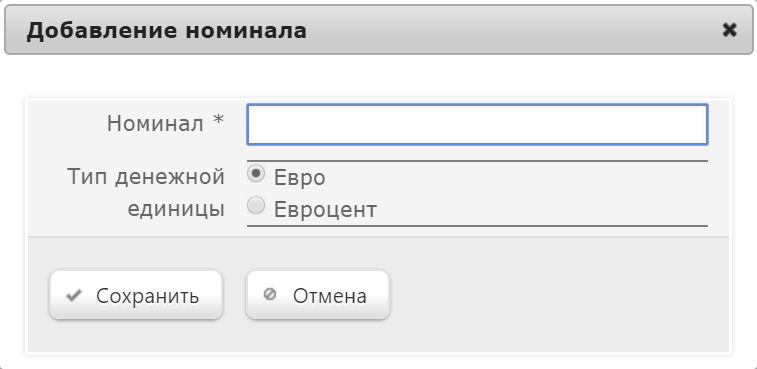This screenshot has width=757, height=369.
Task: Click the X icon in the header
Action: click(729, 30)
